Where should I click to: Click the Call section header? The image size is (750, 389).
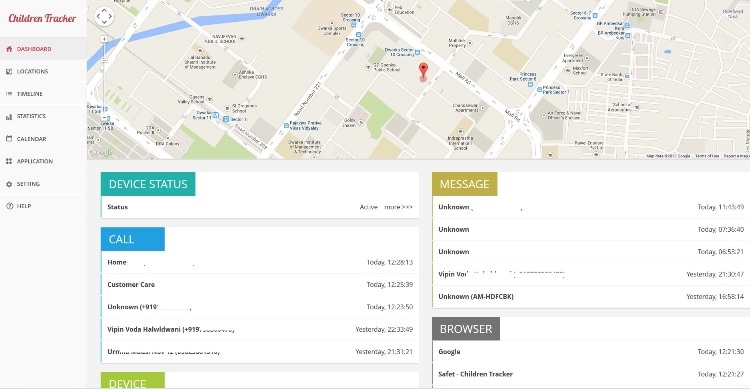tap(132, 239)
